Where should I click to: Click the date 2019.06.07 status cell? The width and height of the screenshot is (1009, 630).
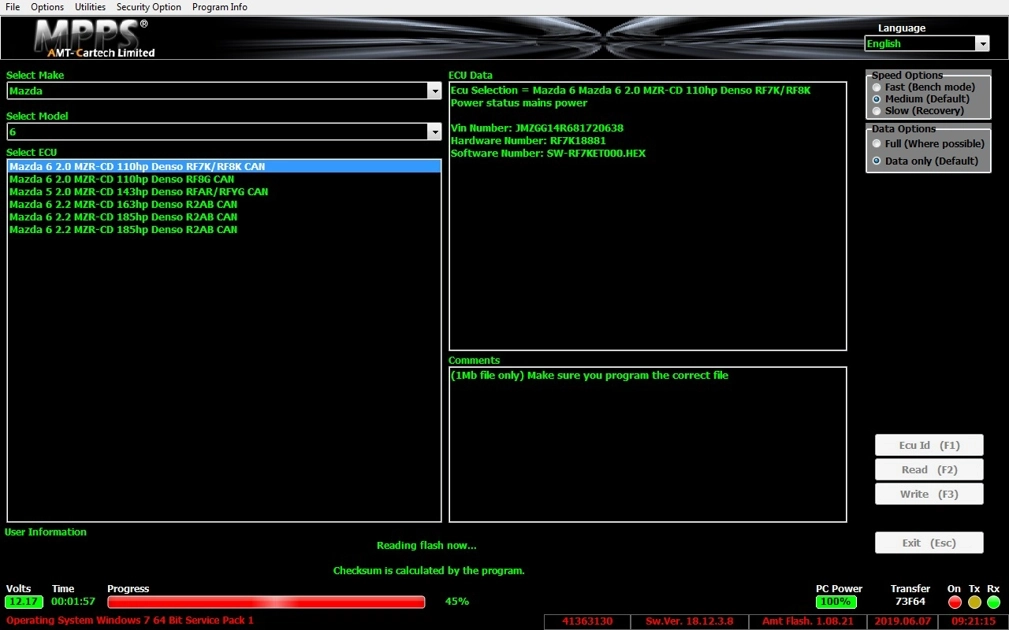coord(905,622)
